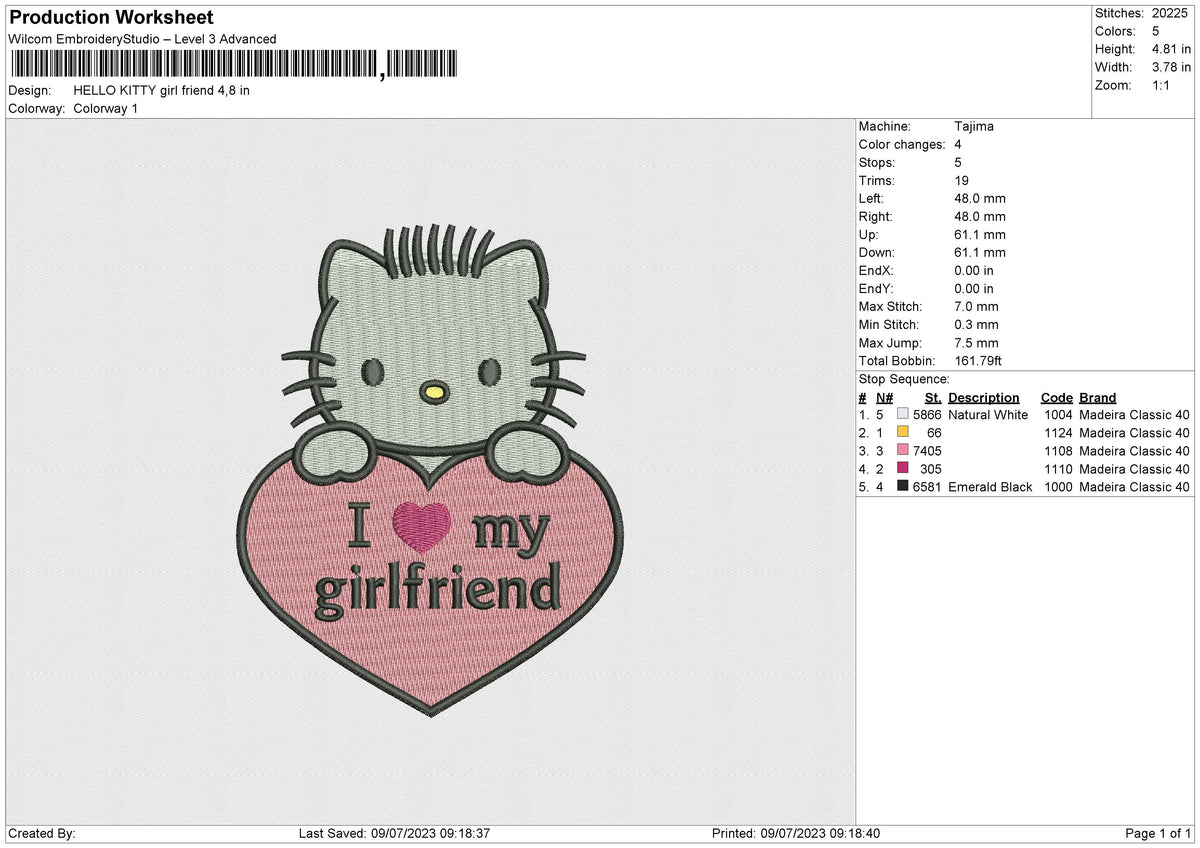The image size is (1200, 848).
Task: Click 'Wilcom EmbroideryStudio – Level 3 Advanced' text
Action: pos(142,39)
